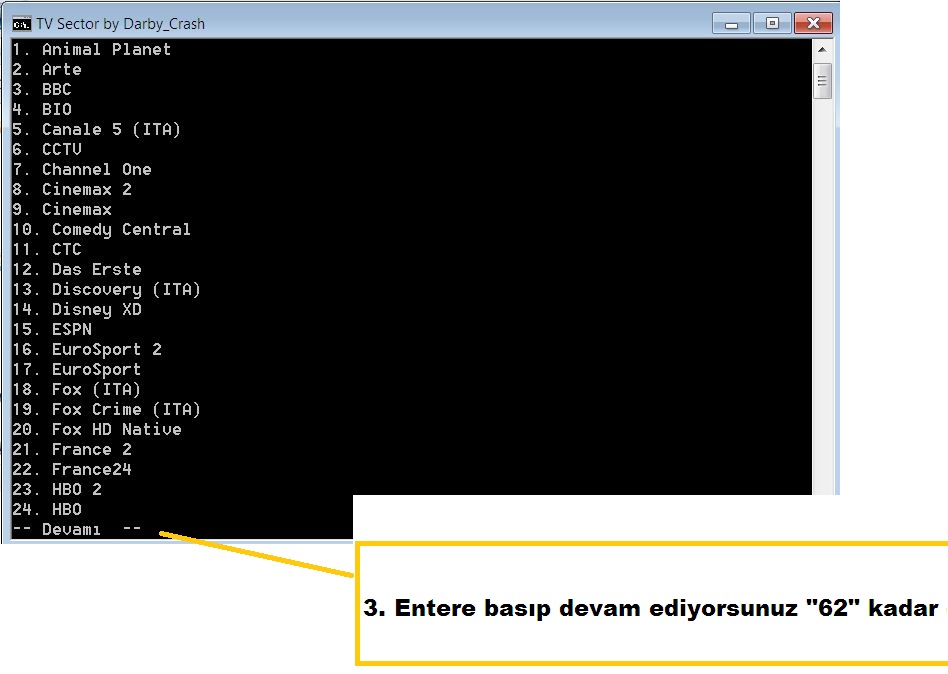Click the line '7. Channel One'
This screenshot has height=674, width=948.
(x=82, y=169)
